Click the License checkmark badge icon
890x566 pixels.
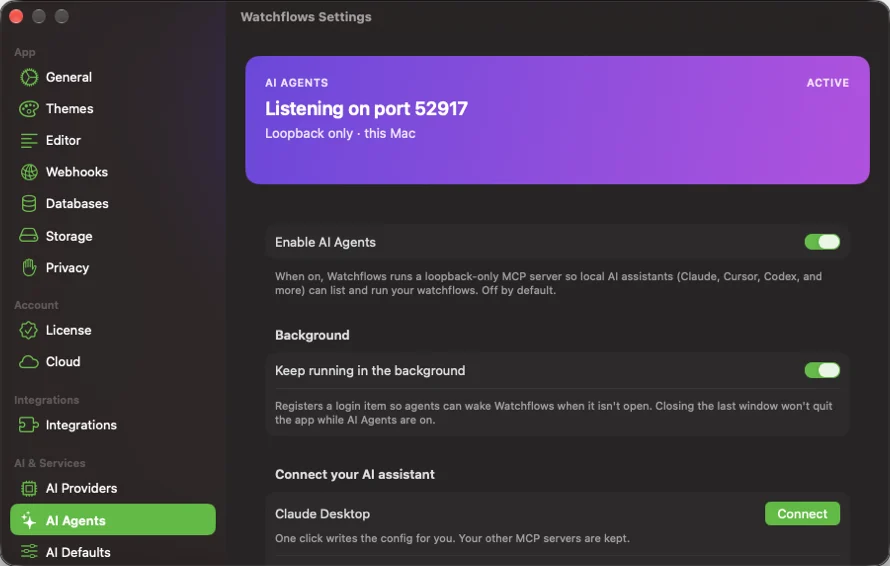[x=28, y=330]
